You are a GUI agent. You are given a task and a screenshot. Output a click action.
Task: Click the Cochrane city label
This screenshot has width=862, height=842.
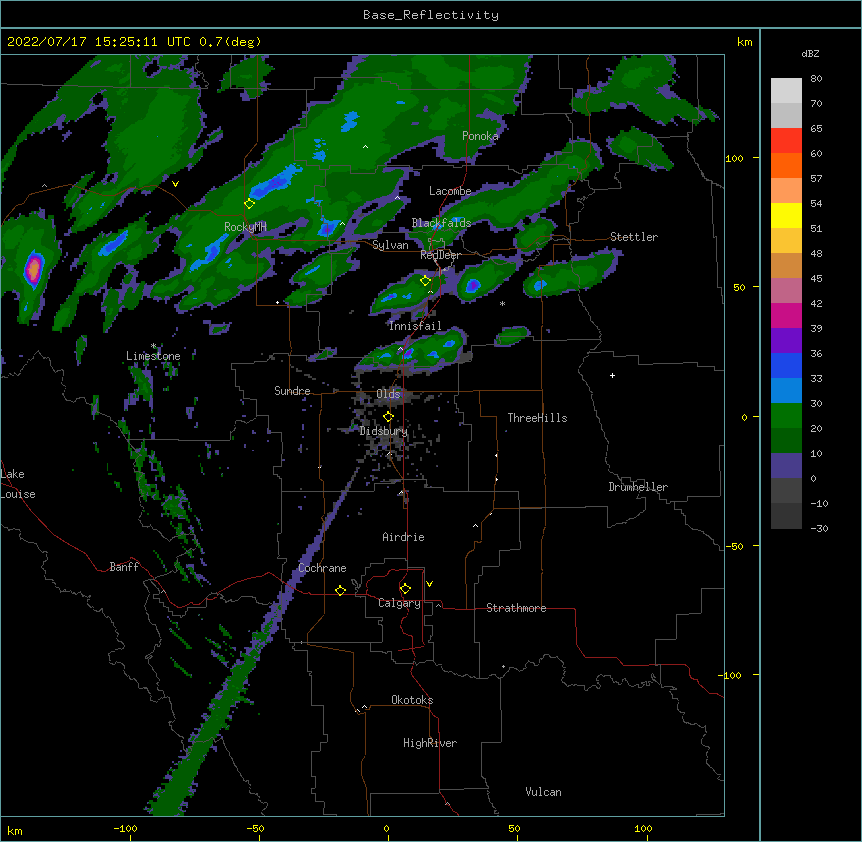322,568
